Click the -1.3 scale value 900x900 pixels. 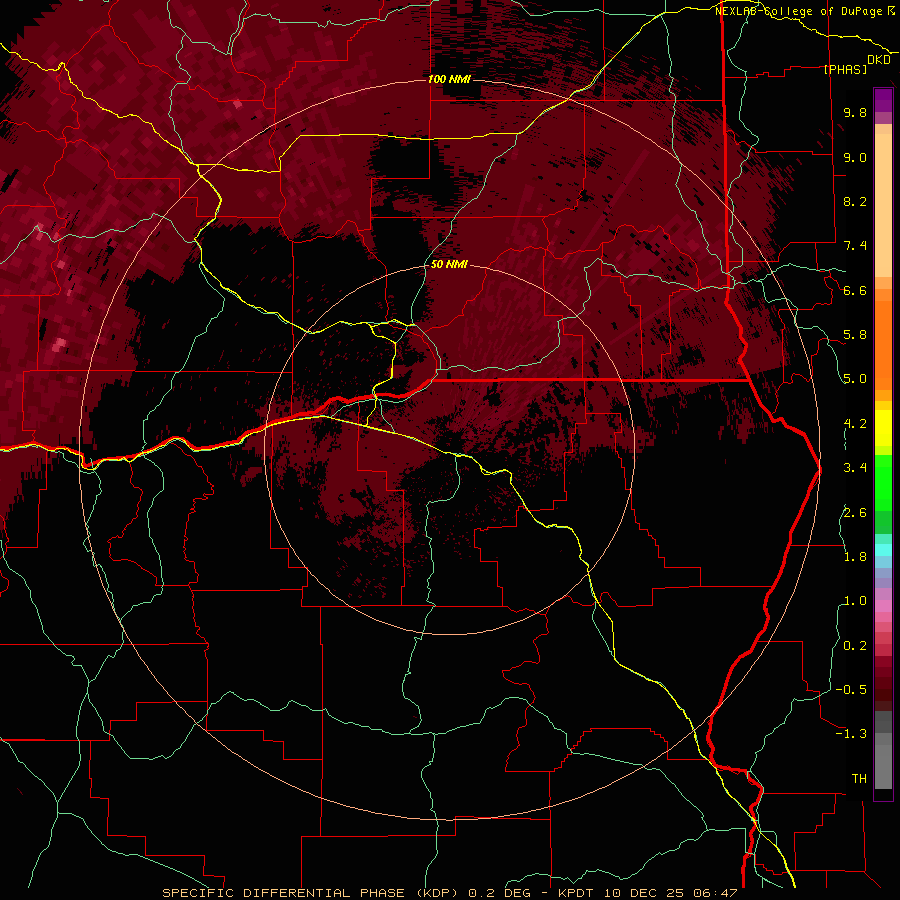coord(851,734)
